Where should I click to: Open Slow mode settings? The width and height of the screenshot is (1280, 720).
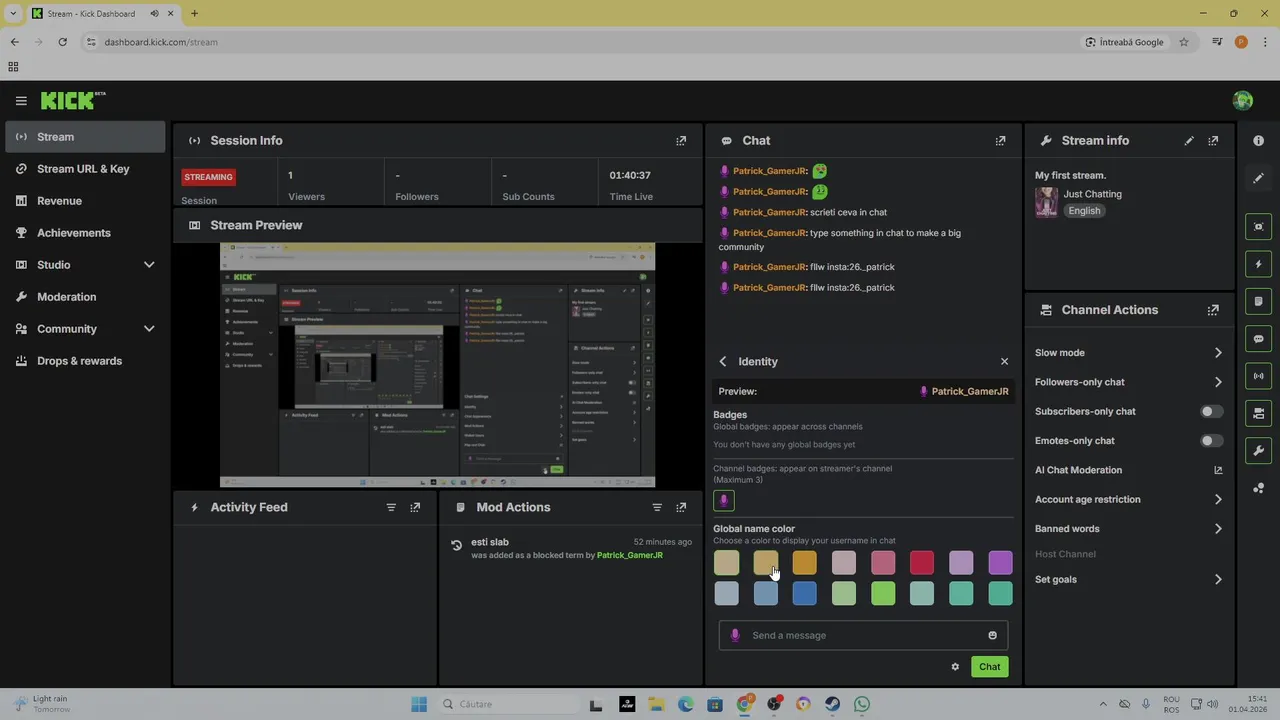click(1128, 353)
